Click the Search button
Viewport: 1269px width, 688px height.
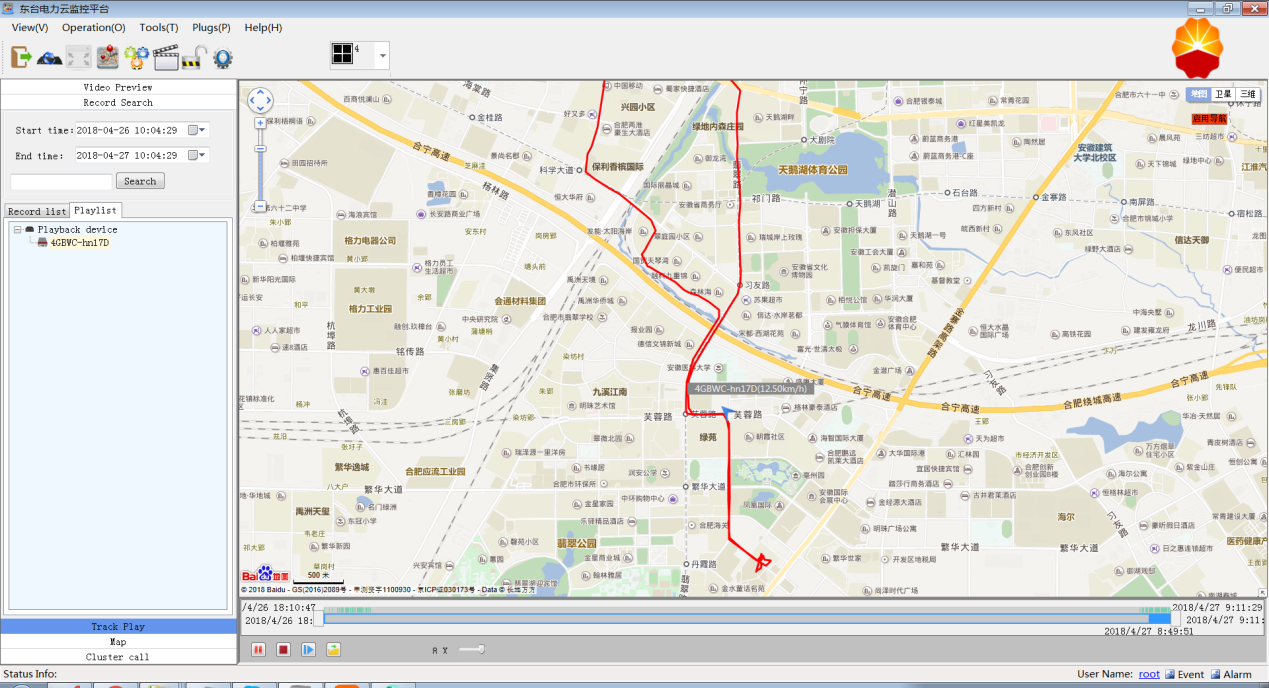(140, 181)
